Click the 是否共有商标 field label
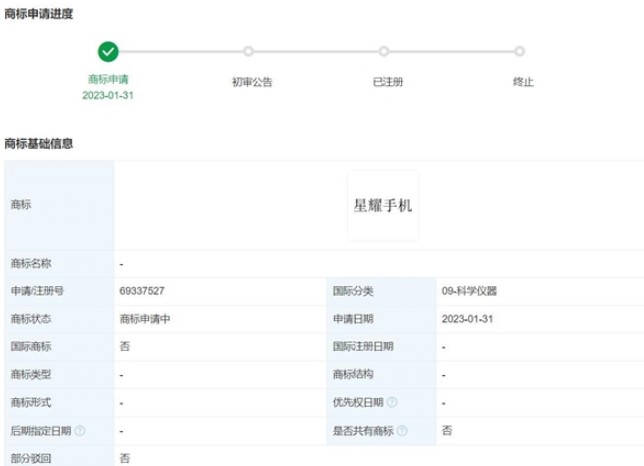The width and height of the screenshot is (644, 466). point(363,431)
